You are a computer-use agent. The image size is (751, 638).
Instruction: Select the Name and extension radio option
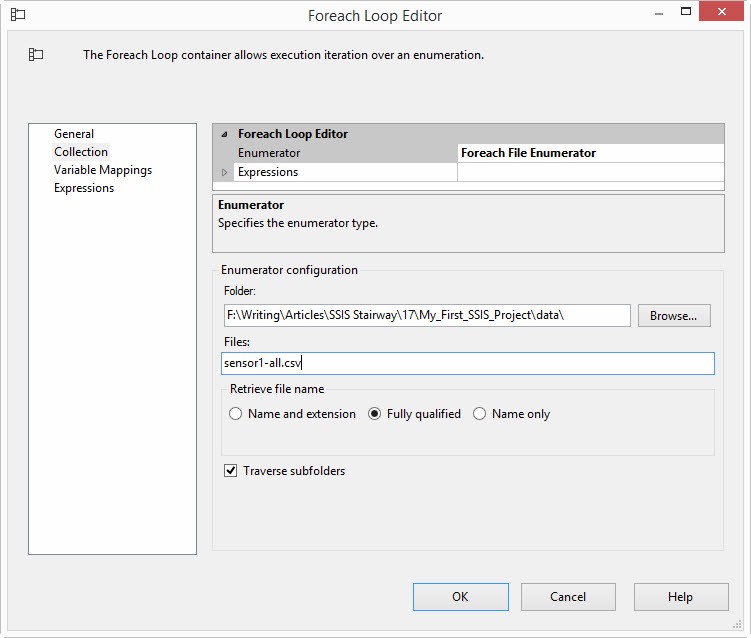(236, 414)
